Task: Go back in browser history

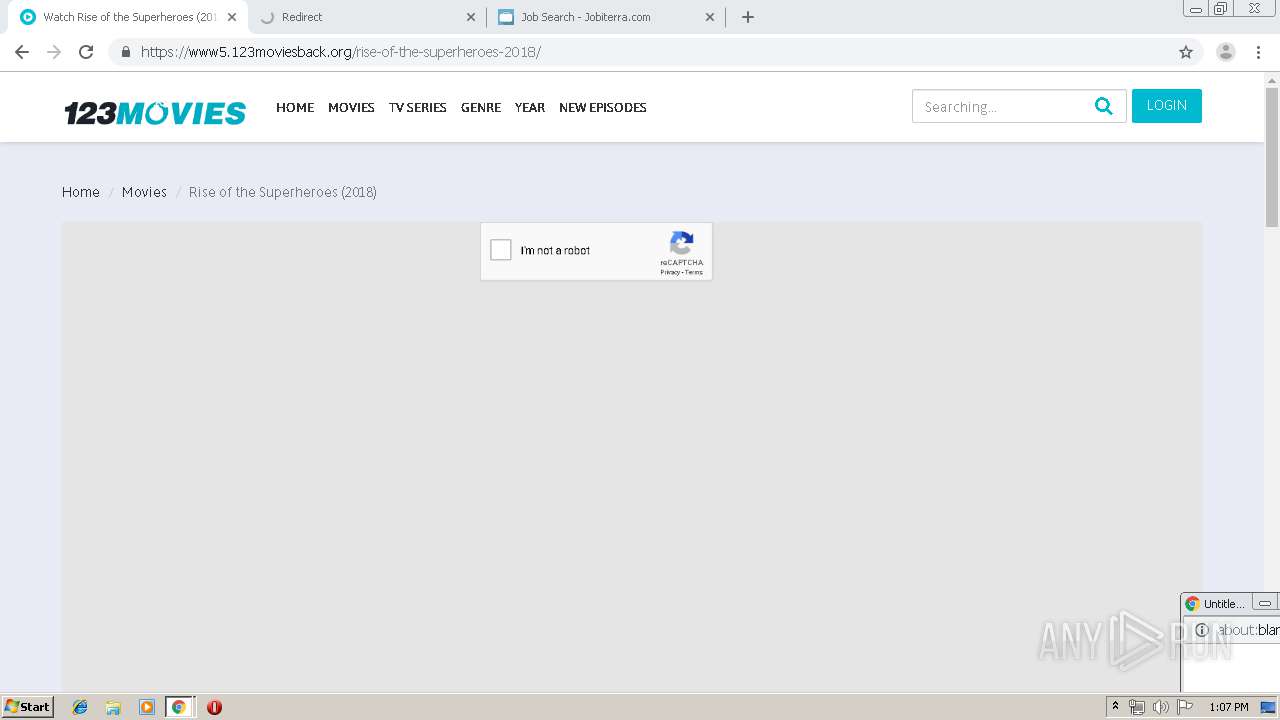Action: point(22,52)
